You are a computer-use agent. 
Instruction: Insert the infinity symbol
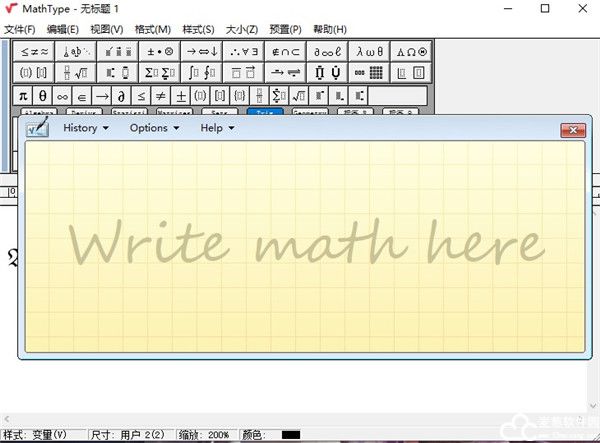tap(64, 96)
